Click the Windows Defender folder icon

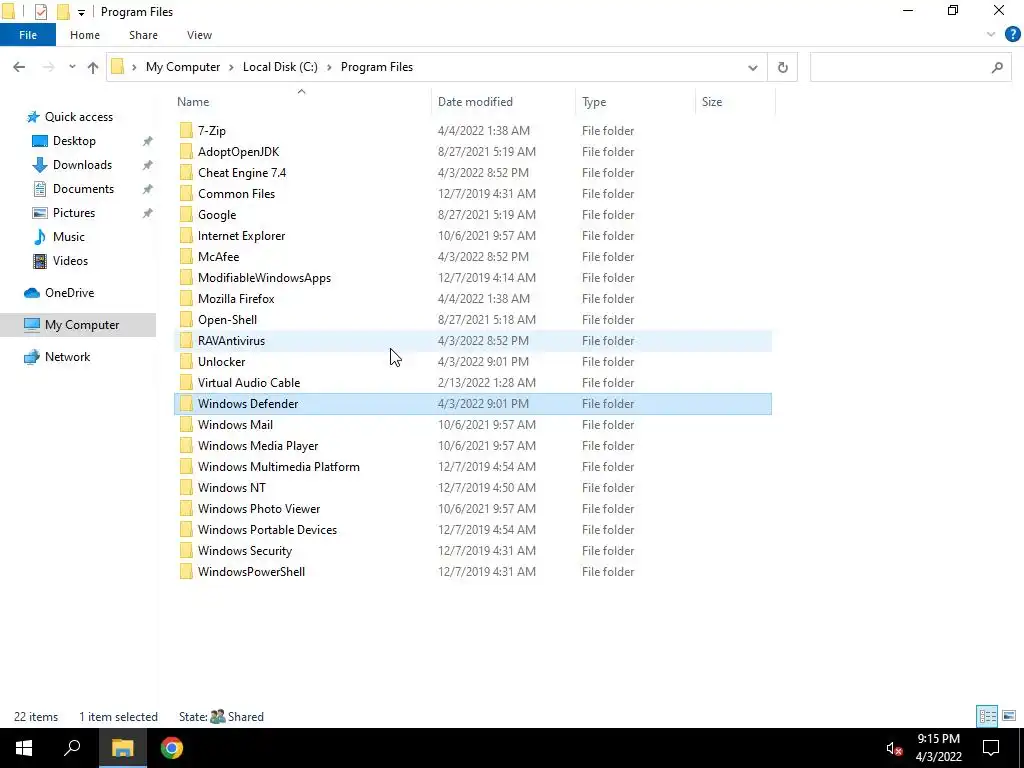click(x=186, y=404)
